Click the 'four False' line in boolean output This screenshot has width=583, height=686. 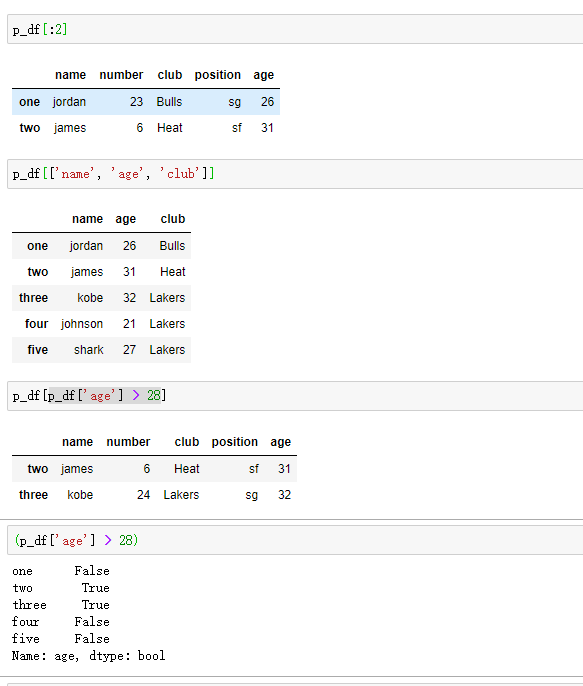tap(61, 622)
